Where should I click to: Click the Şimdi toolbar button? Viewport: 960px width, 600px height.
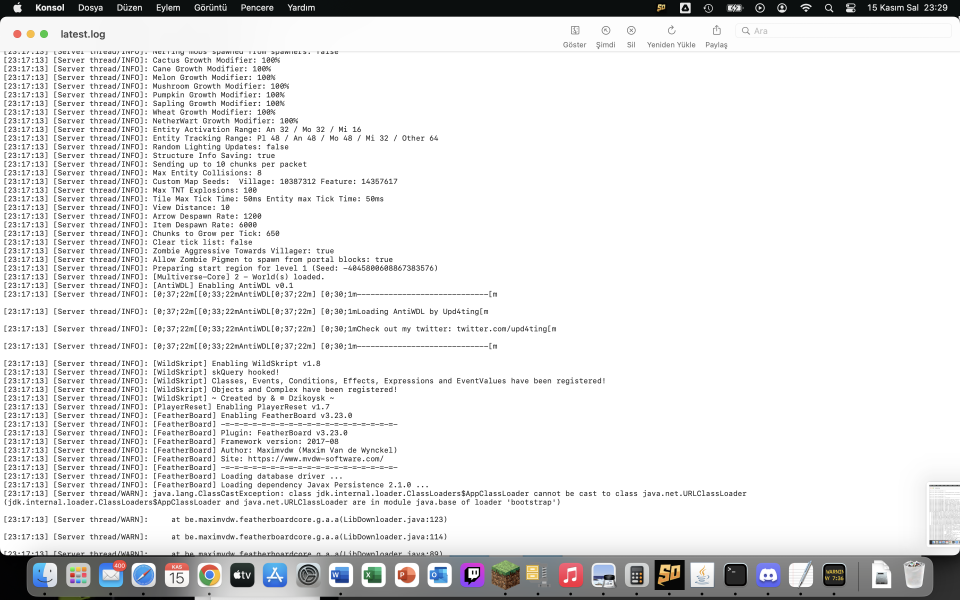pos(606,37)
